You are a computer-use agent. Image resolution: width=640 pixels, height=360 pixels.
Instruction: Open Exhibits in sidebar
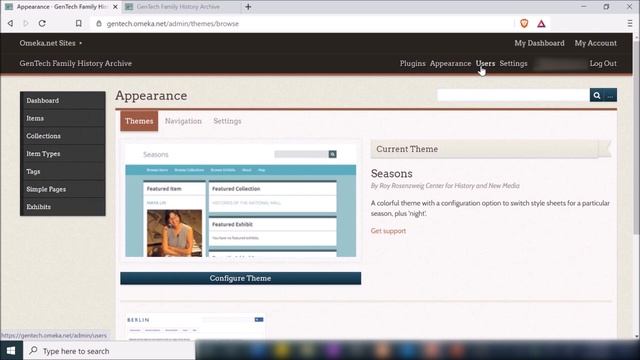click(63, 207)
